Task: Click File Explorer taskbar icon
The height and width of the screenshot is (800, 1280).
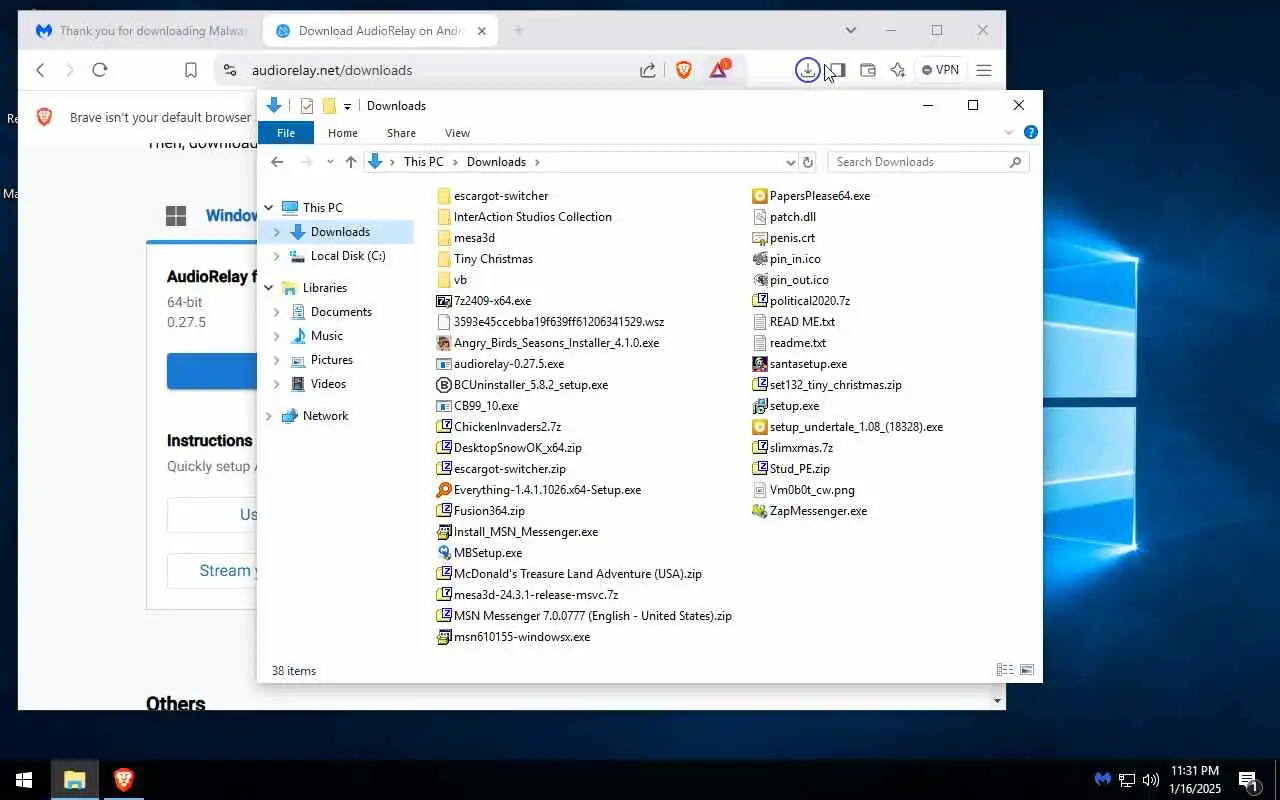Action: [74, 780]
